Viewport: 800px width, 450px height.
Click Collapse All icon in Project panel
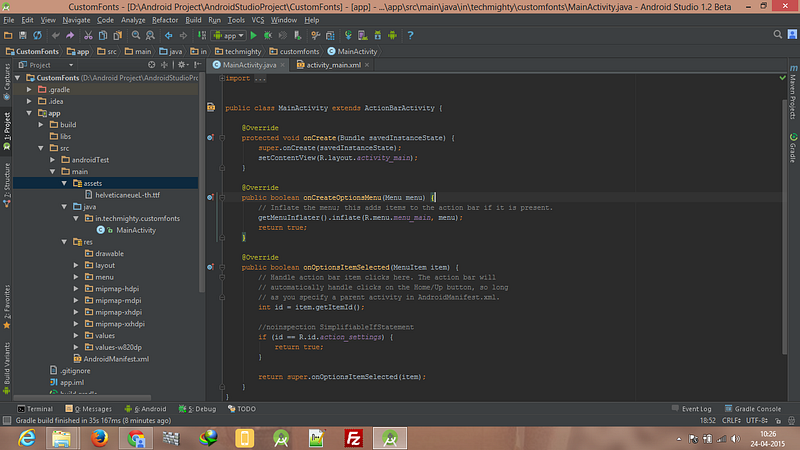point(164,65)
